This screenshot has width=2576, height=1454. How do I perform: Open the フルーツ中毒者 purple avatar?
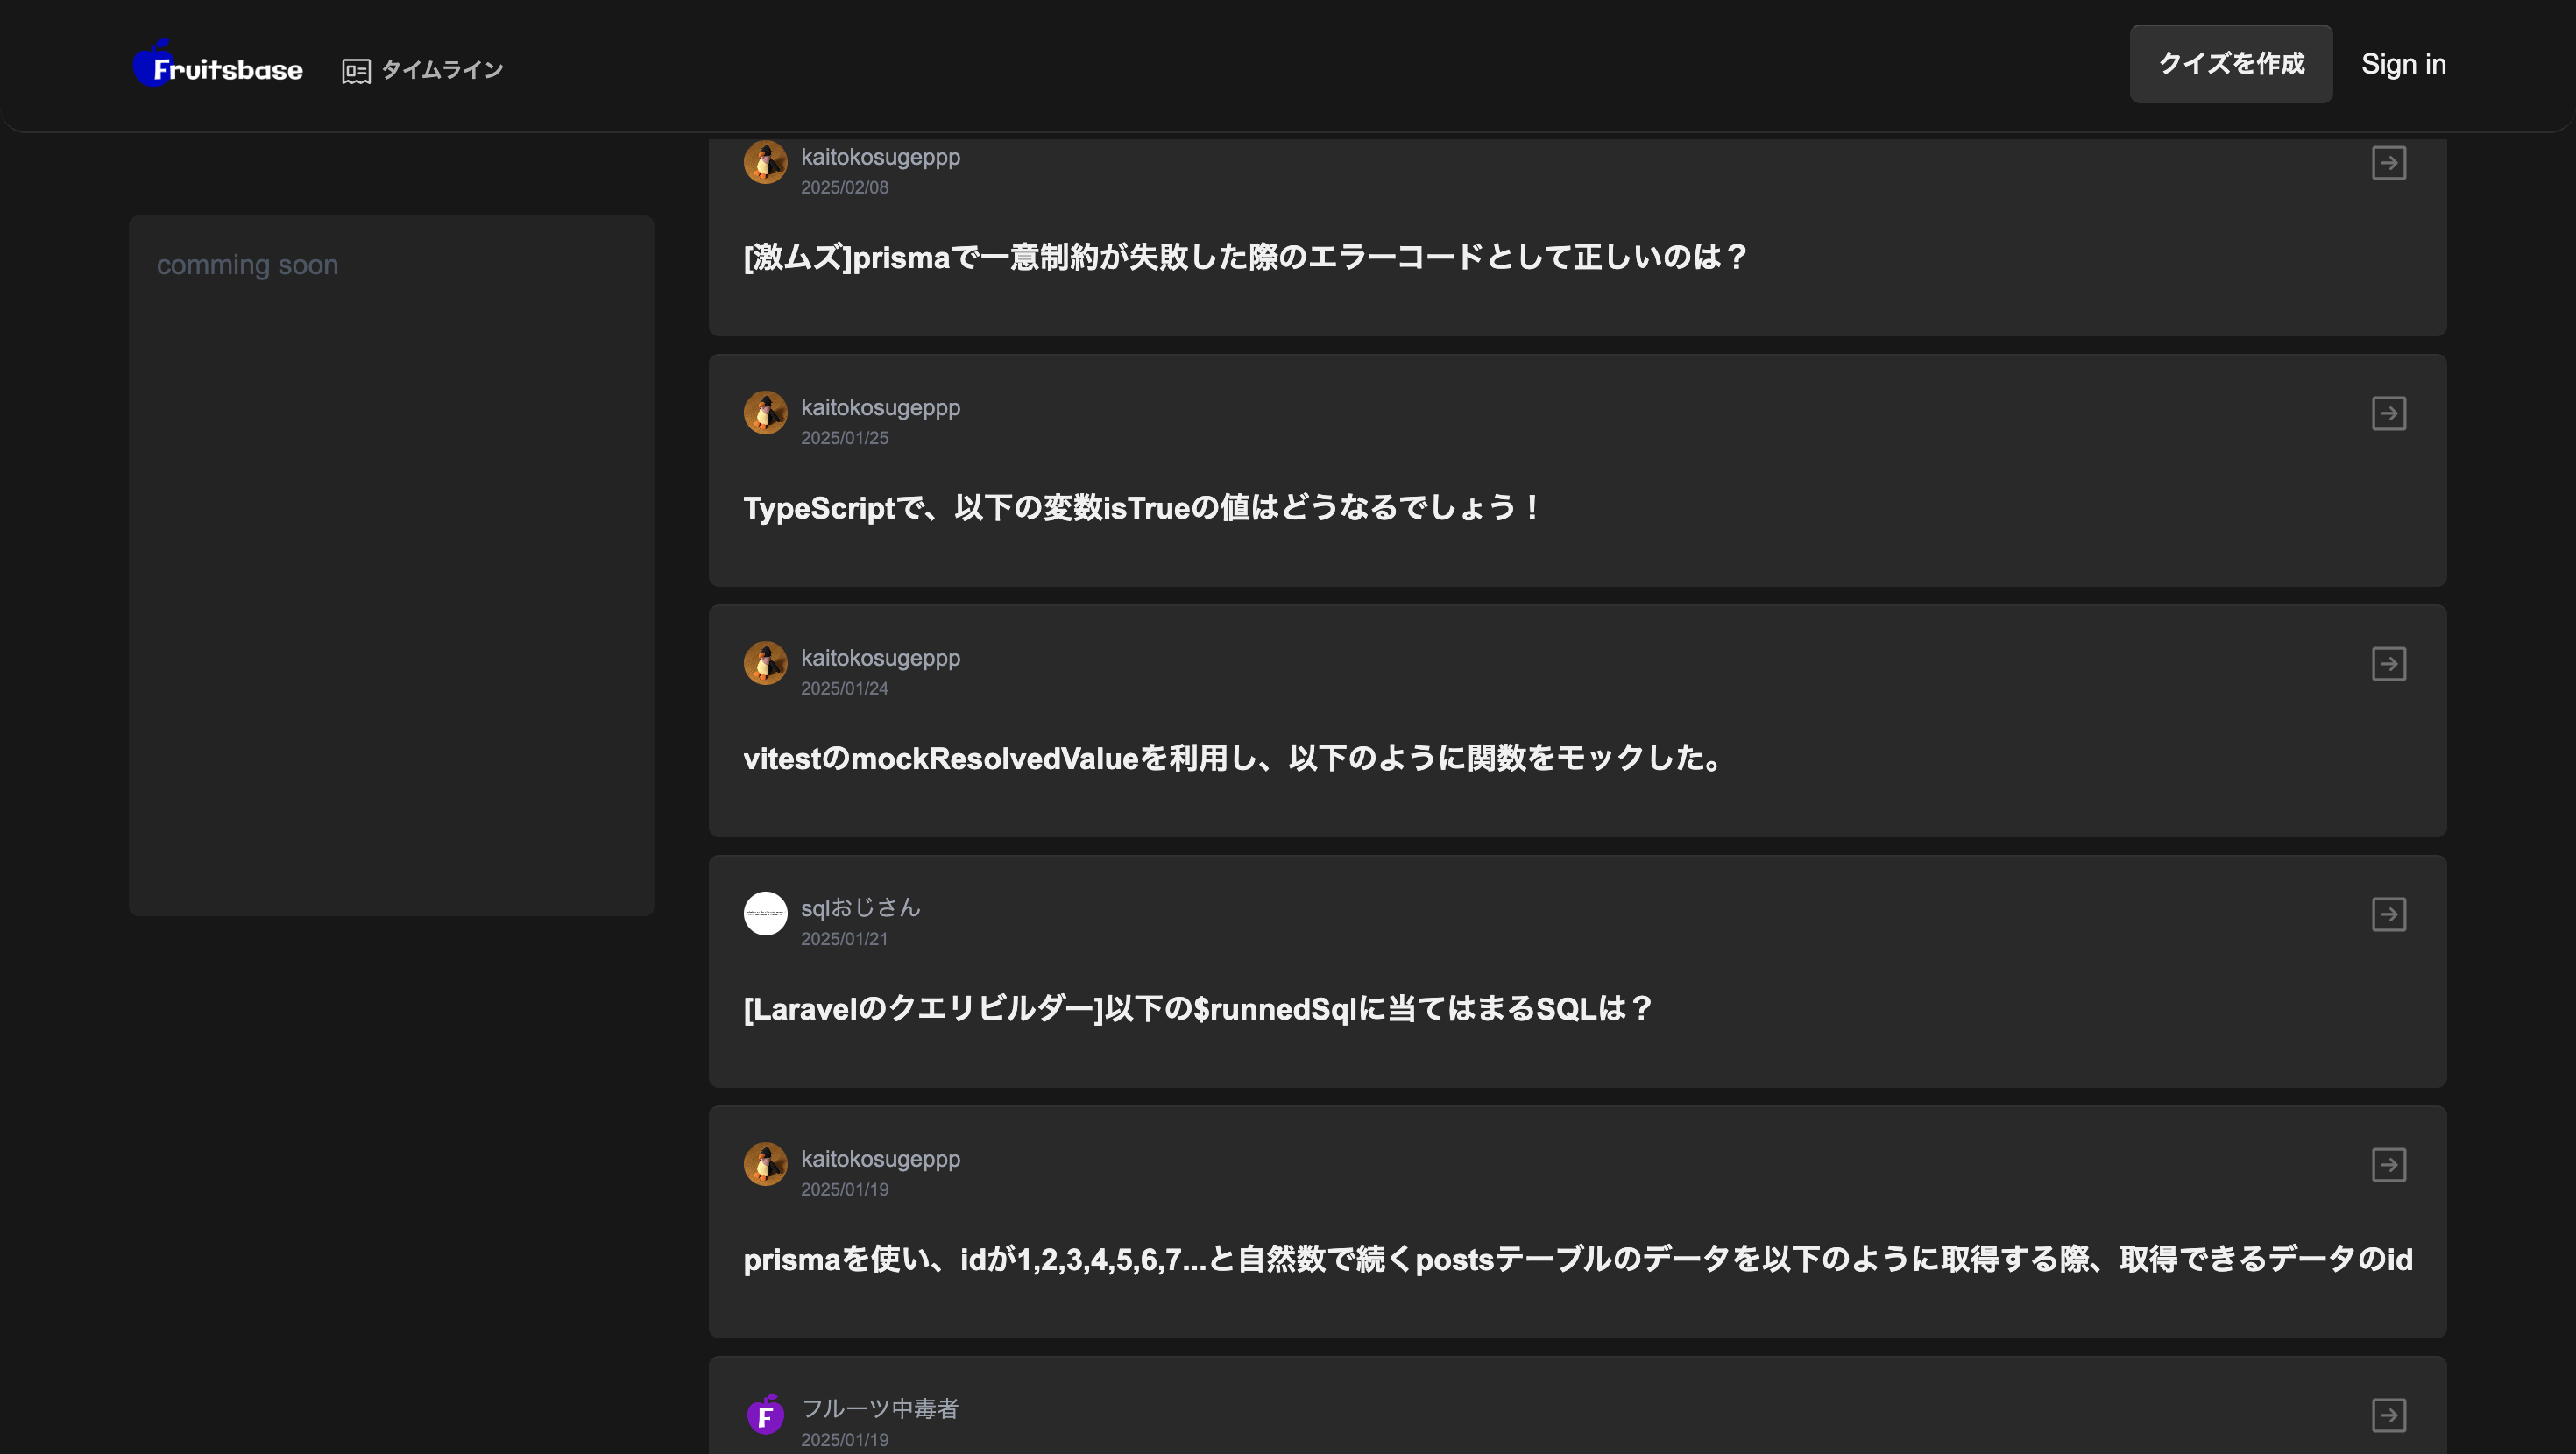click(765, 1415)
